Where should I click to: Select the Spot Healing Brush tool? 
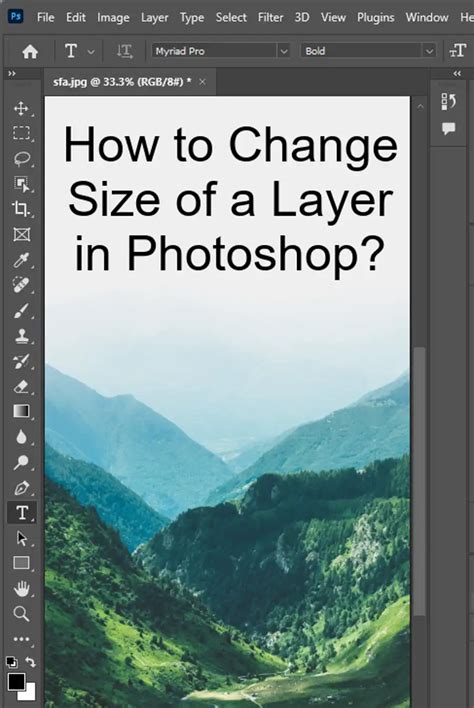[x=21, y=285]
